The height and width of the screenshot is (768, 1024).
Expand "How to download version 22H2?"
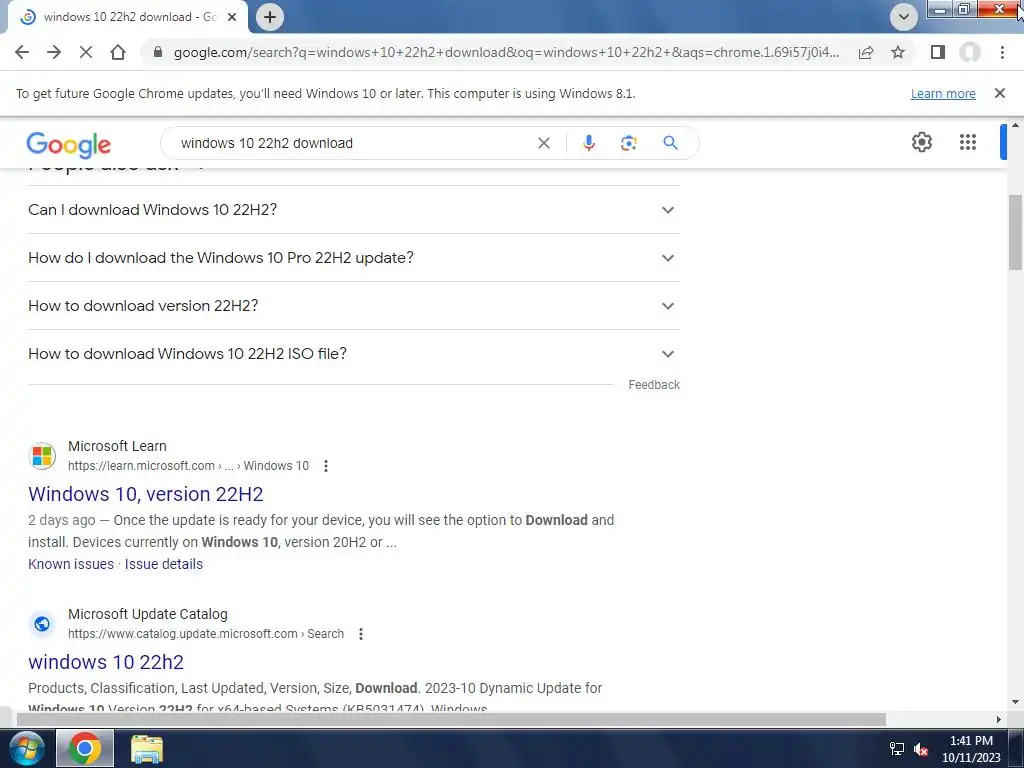pos(354,306)
